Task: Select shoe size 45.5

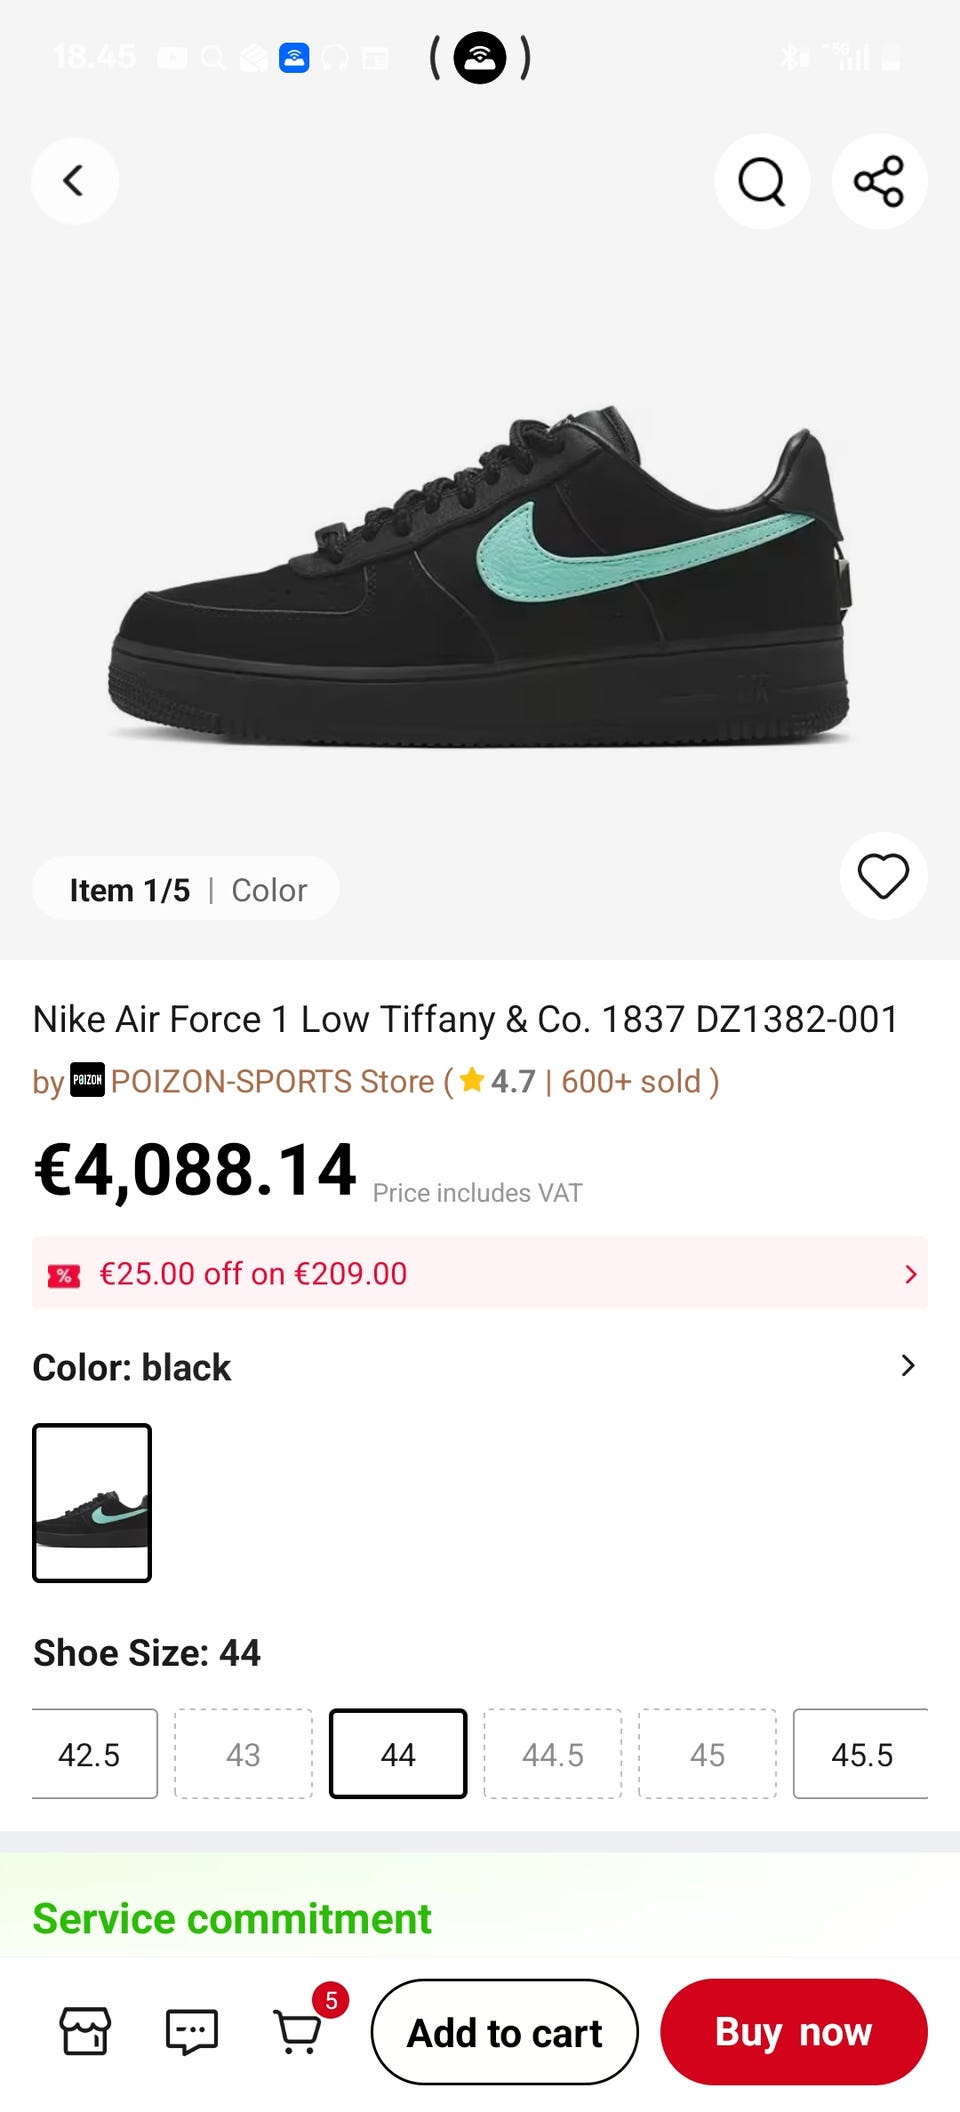Action: click(861, 1754)
